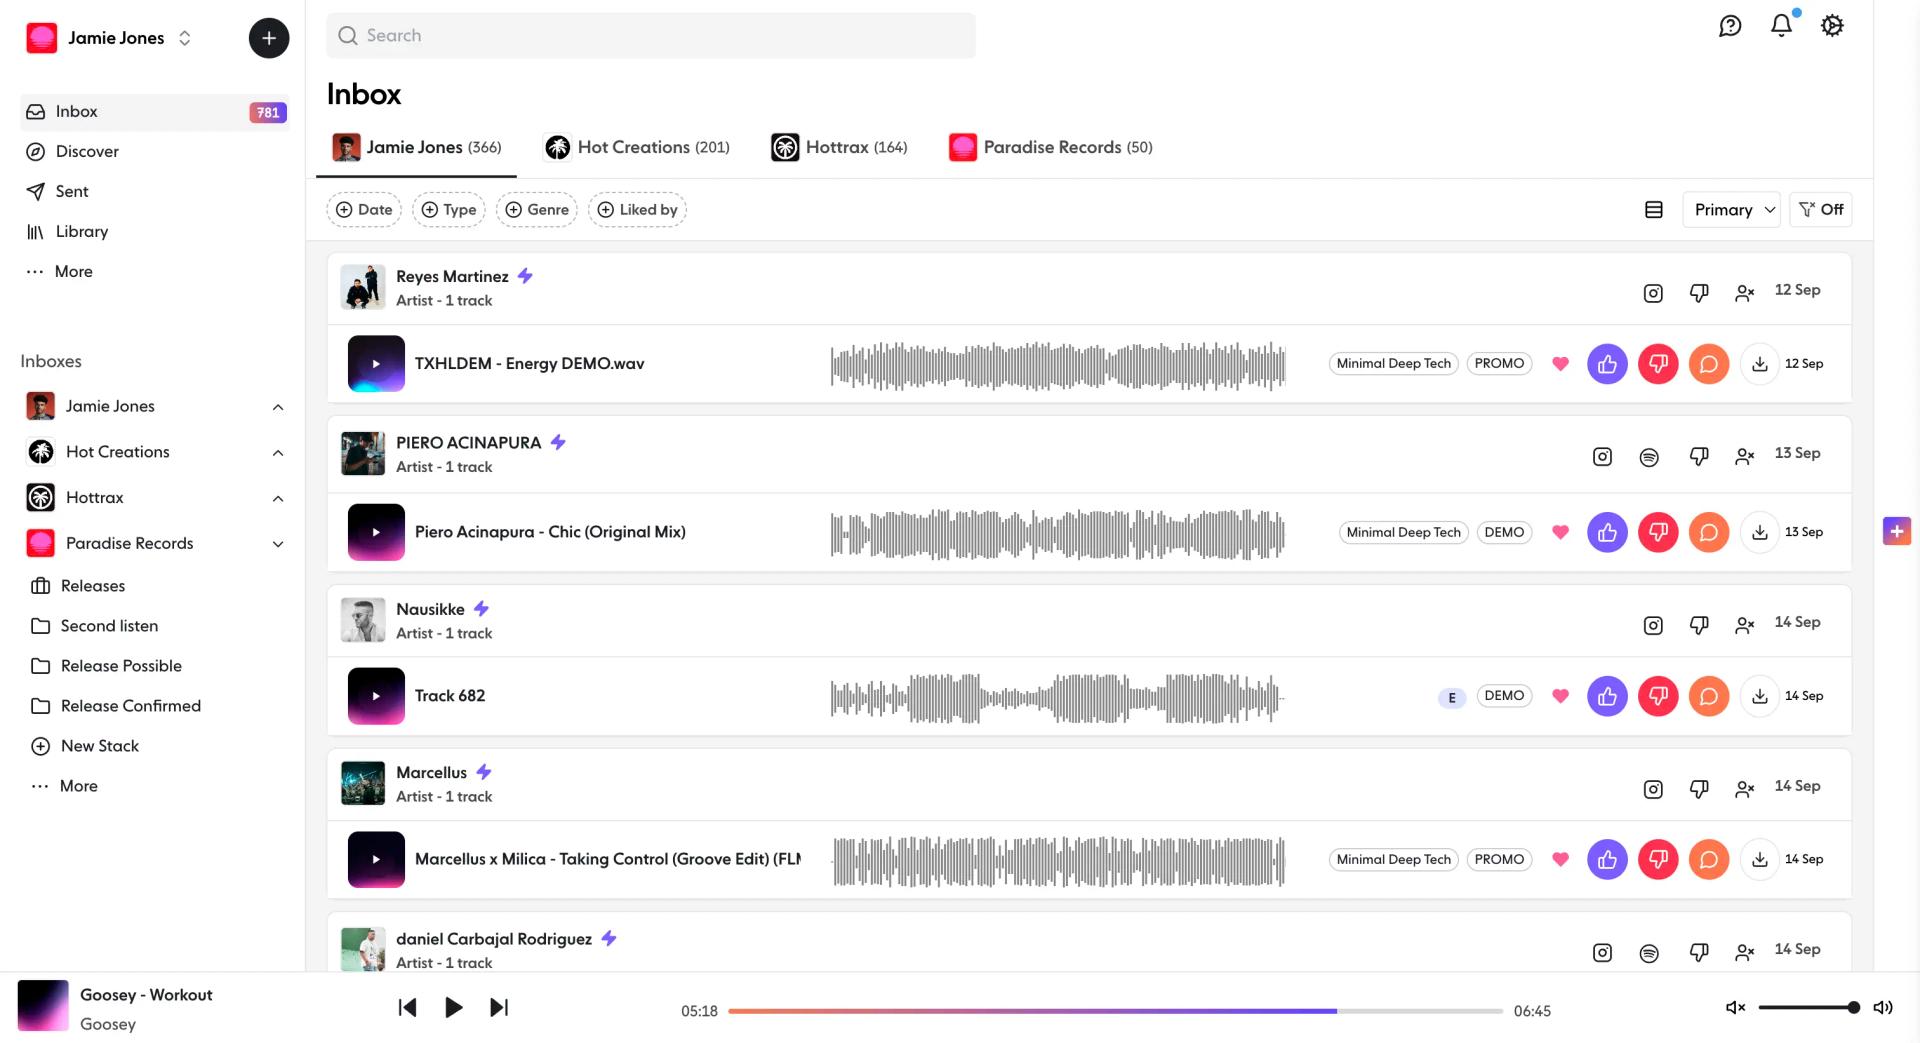Open PIERO ACINAPURA Spotify link

pyautogui.click(x=1649, y=457)
